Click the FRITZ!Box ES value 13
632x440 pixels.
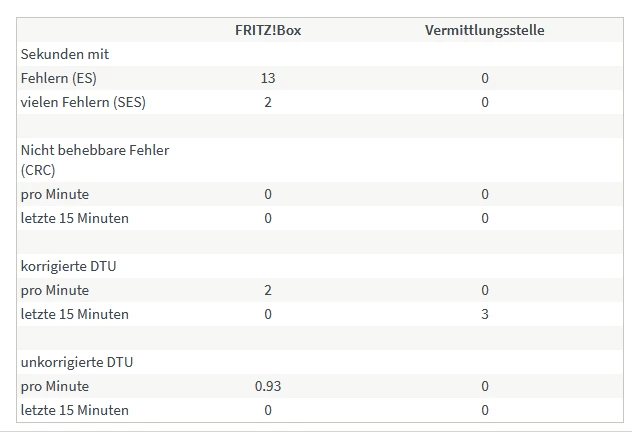267,78
